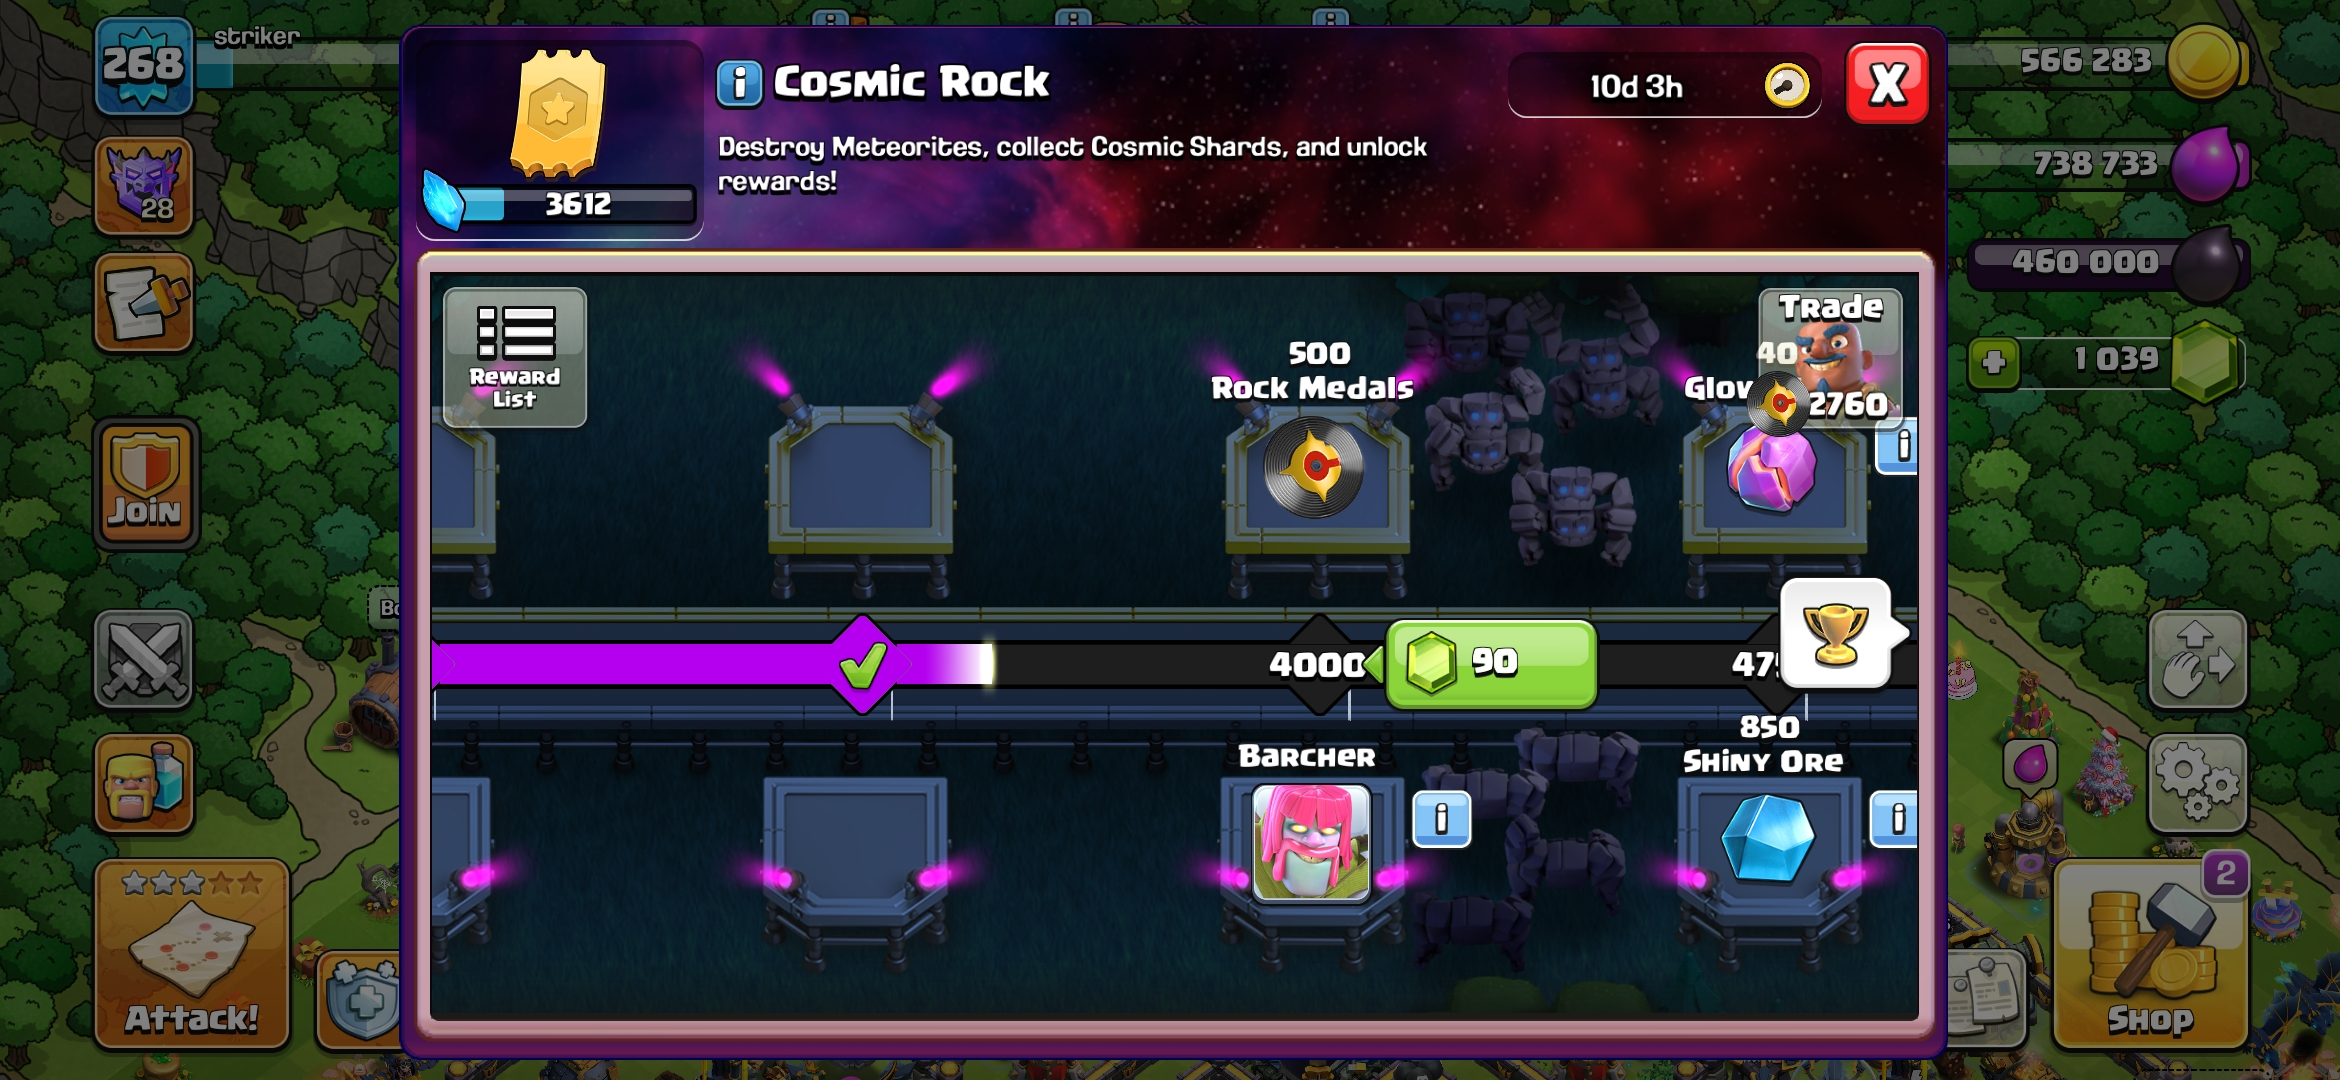
Task: Open settings gears icon
Action: tap(2198, 784)
